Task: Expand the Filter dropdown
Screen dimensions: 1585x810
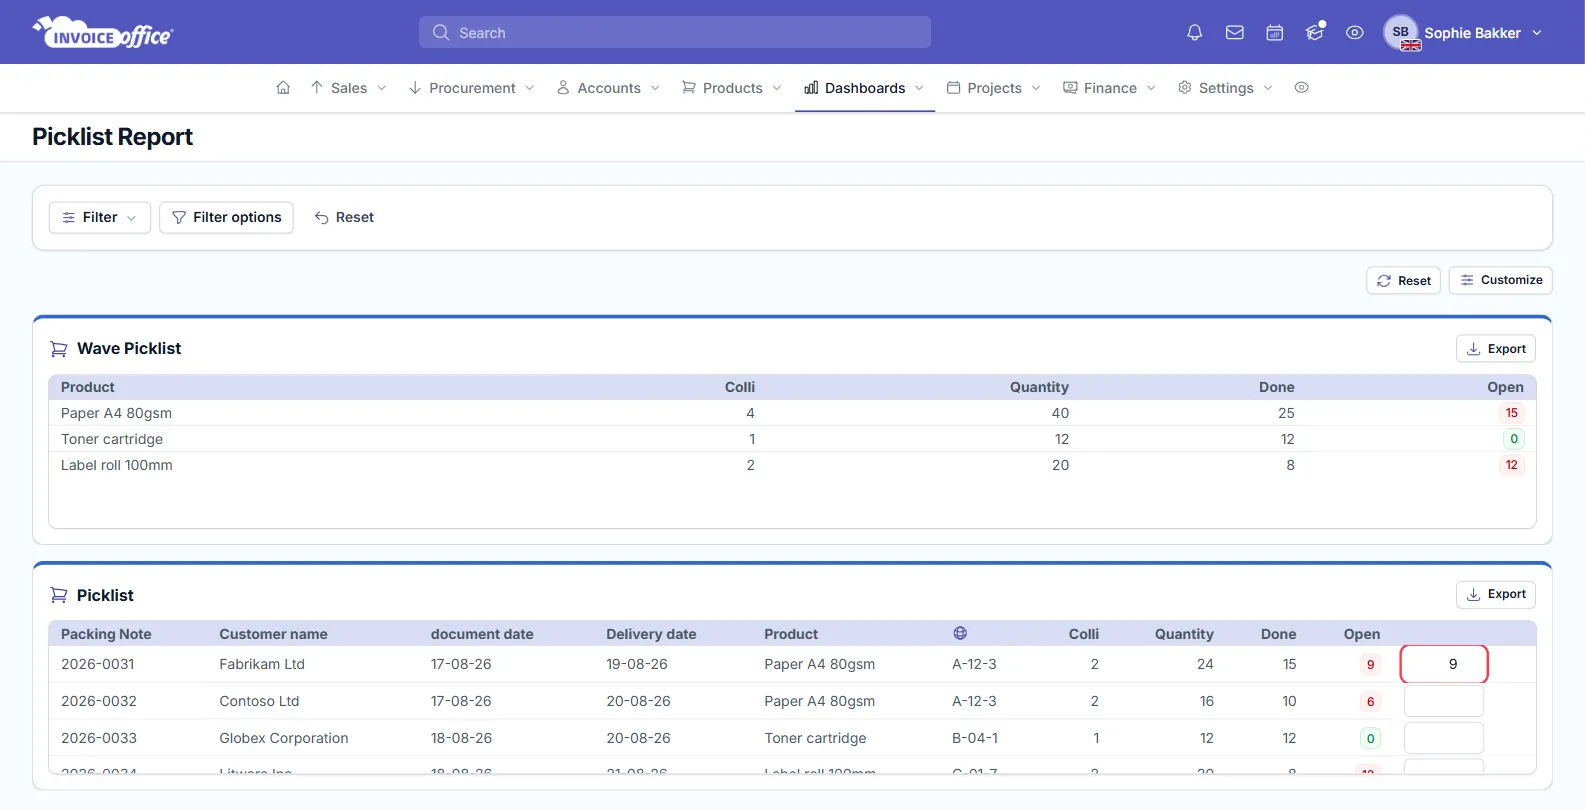Action: click(x=100, y=217)
